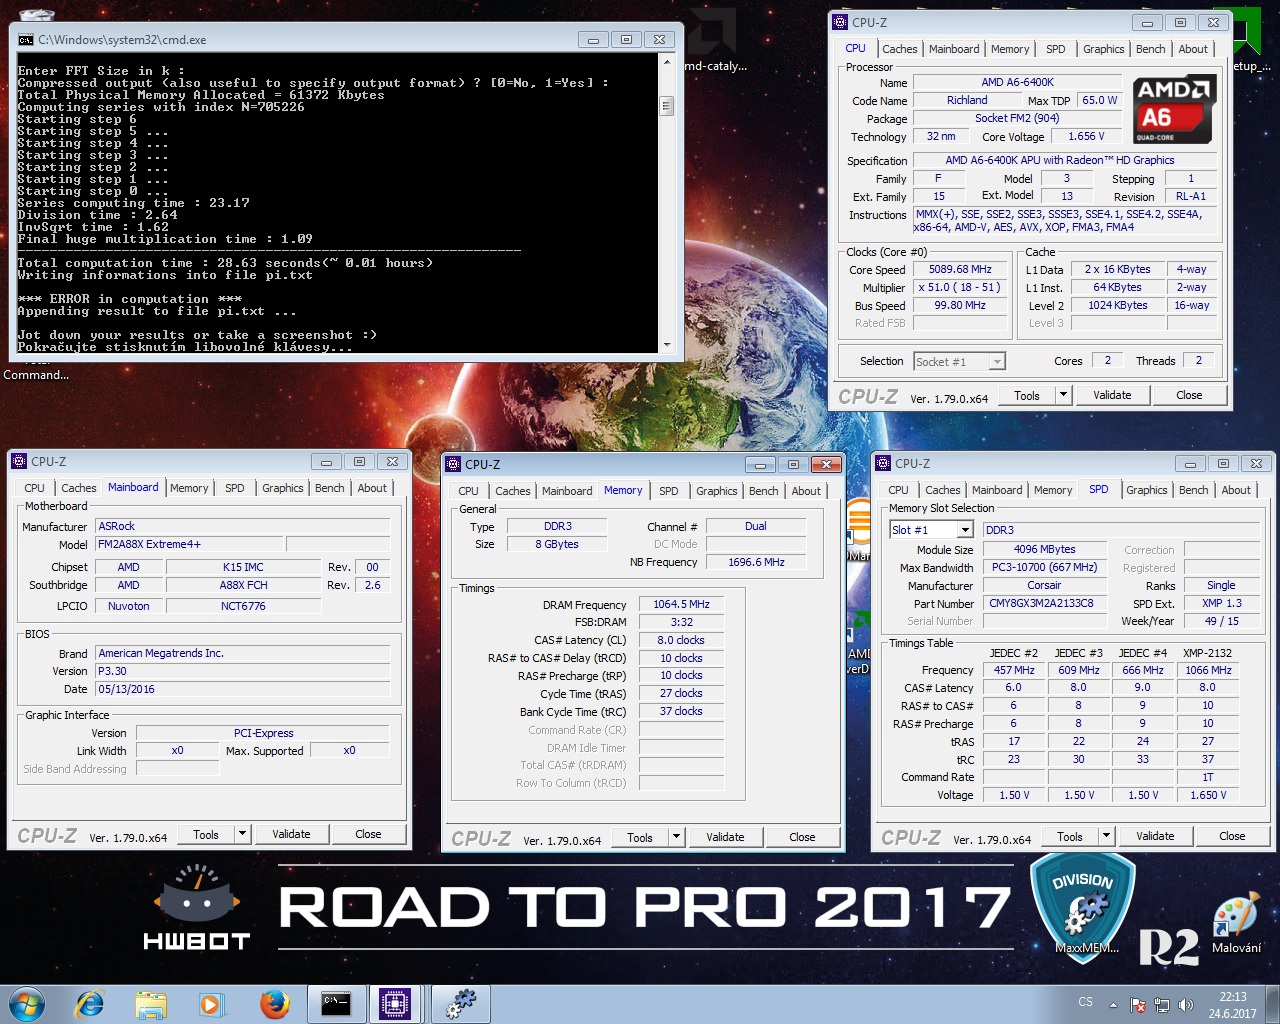Click the CAS# Latency value 8.0 clocks

(681, 640)
